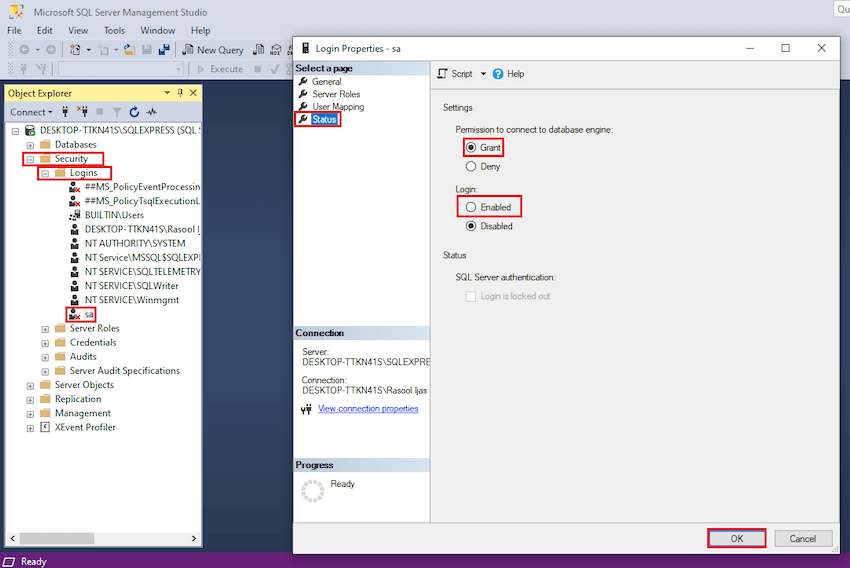Click the Save All disks icon

coord(164,50)
